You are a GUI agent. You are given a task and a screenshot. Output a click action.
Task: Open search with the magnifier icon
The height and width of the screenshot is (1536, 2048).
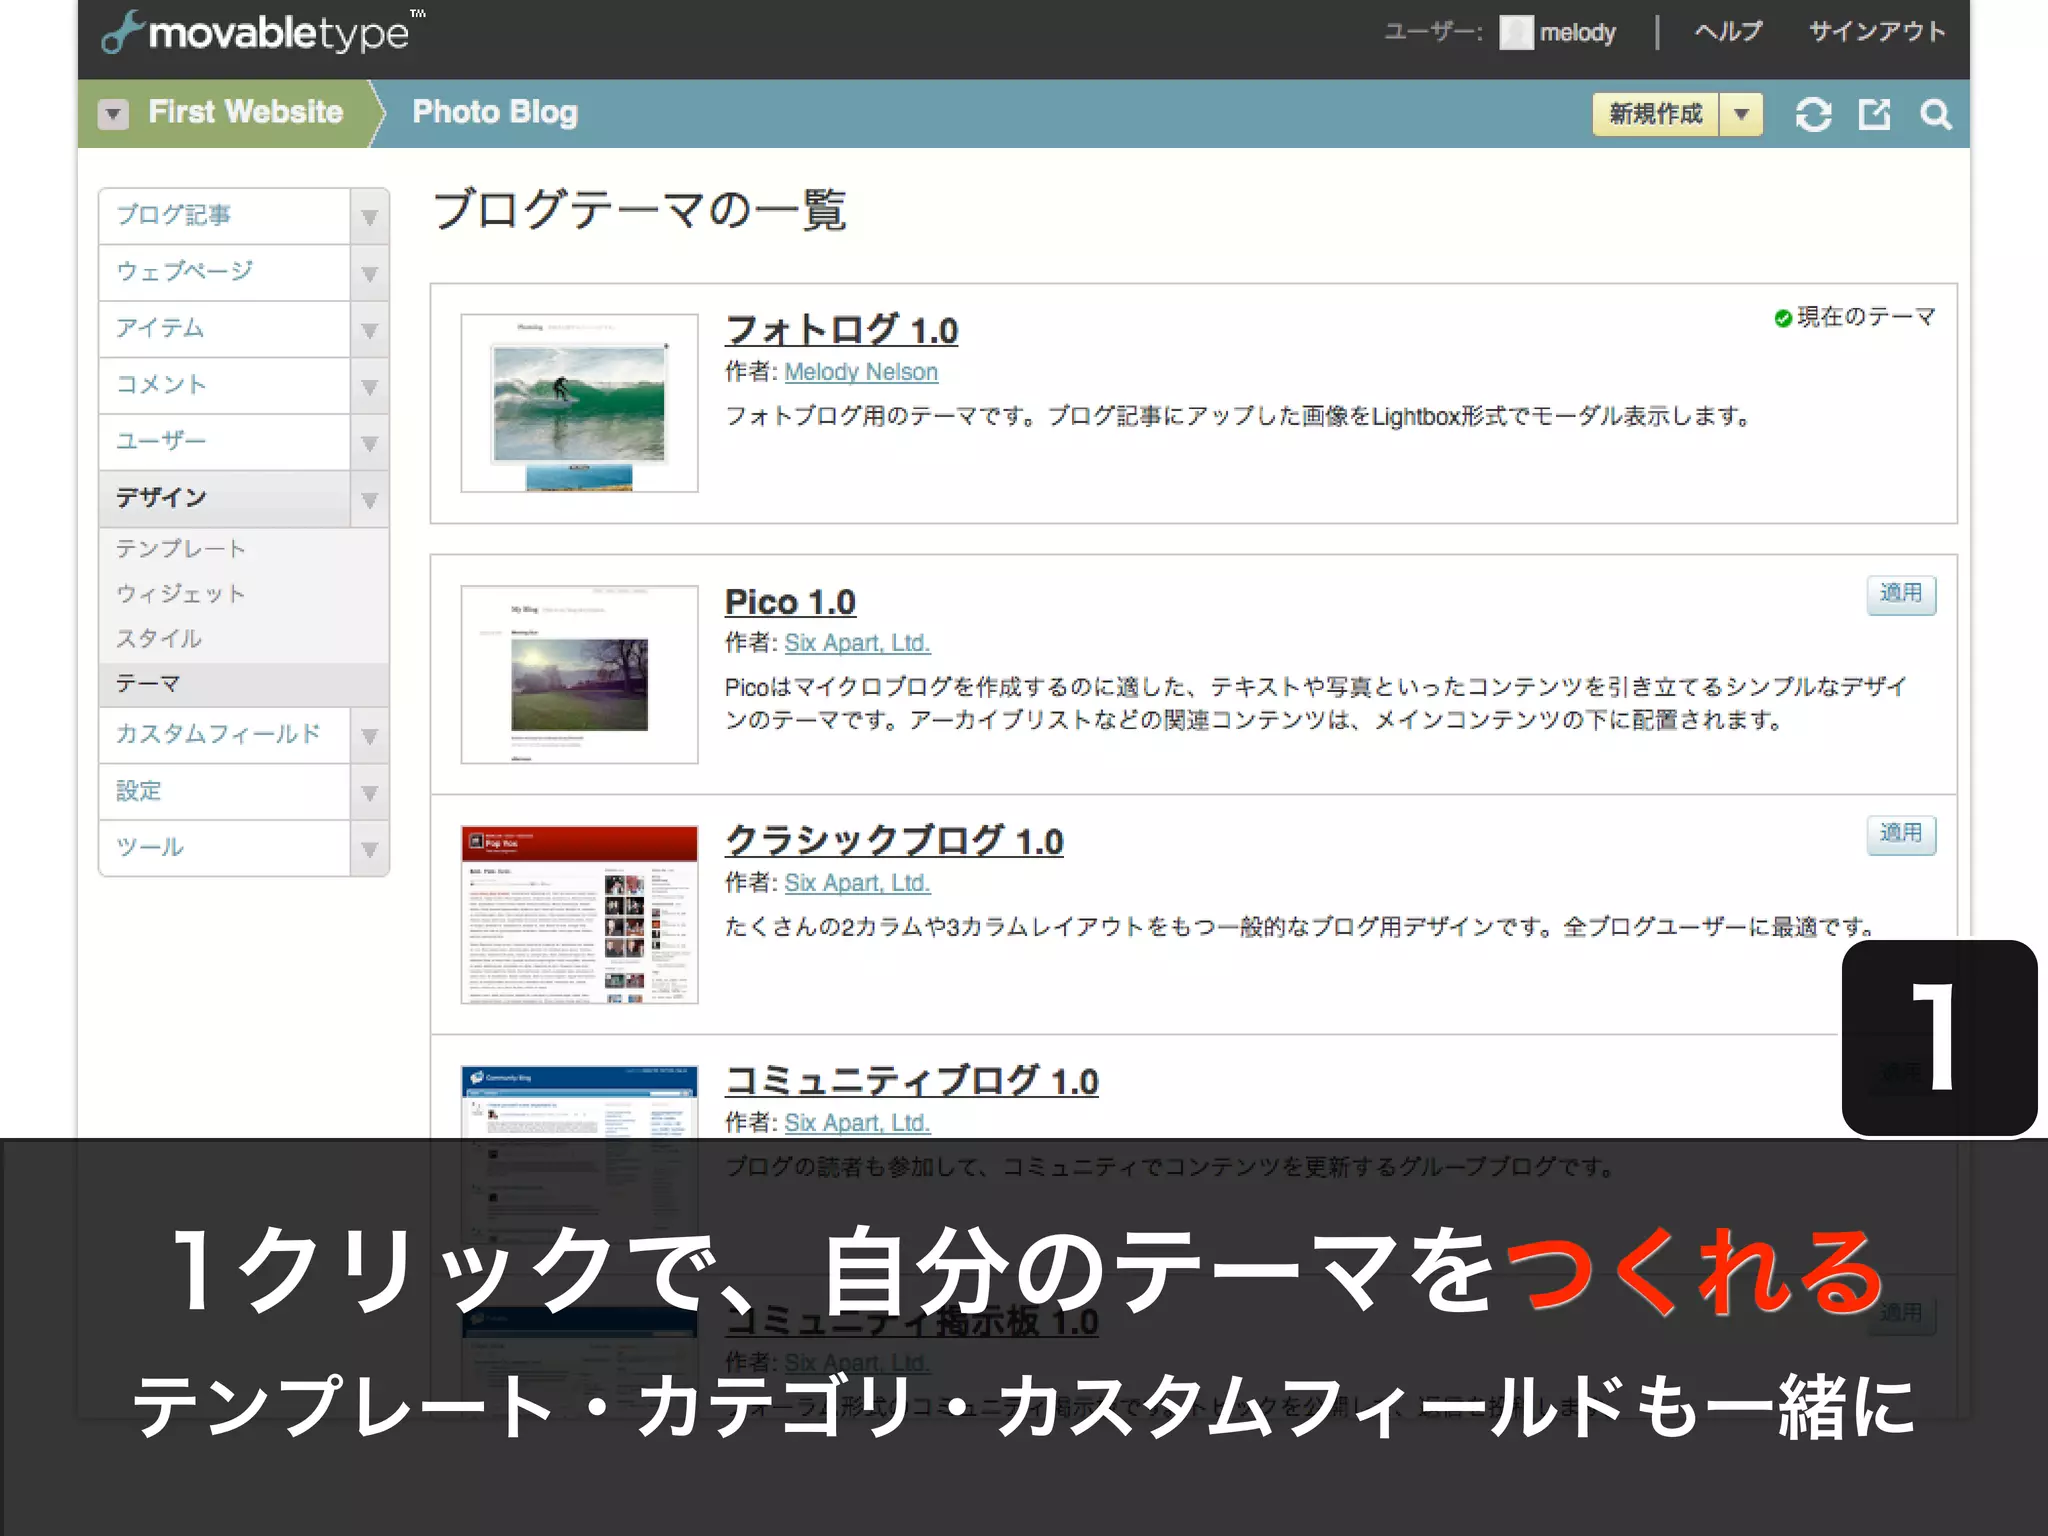(x=1936, y=114)
